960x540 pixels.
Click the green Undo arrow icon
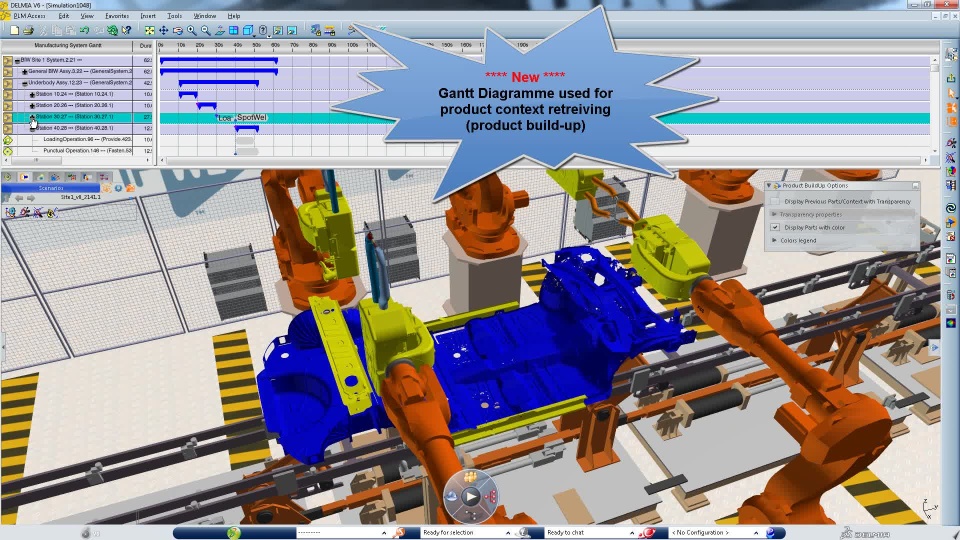(x=84, y=30)
